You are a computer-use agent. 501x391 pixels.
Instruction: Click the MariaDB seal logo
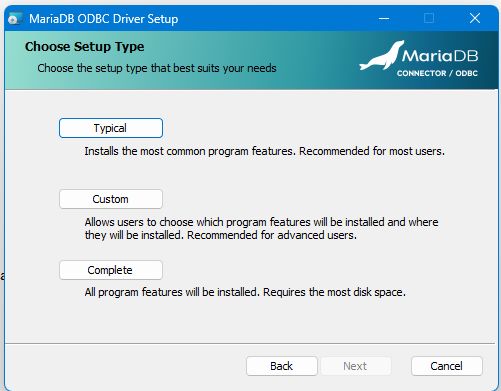click(382, 56)
